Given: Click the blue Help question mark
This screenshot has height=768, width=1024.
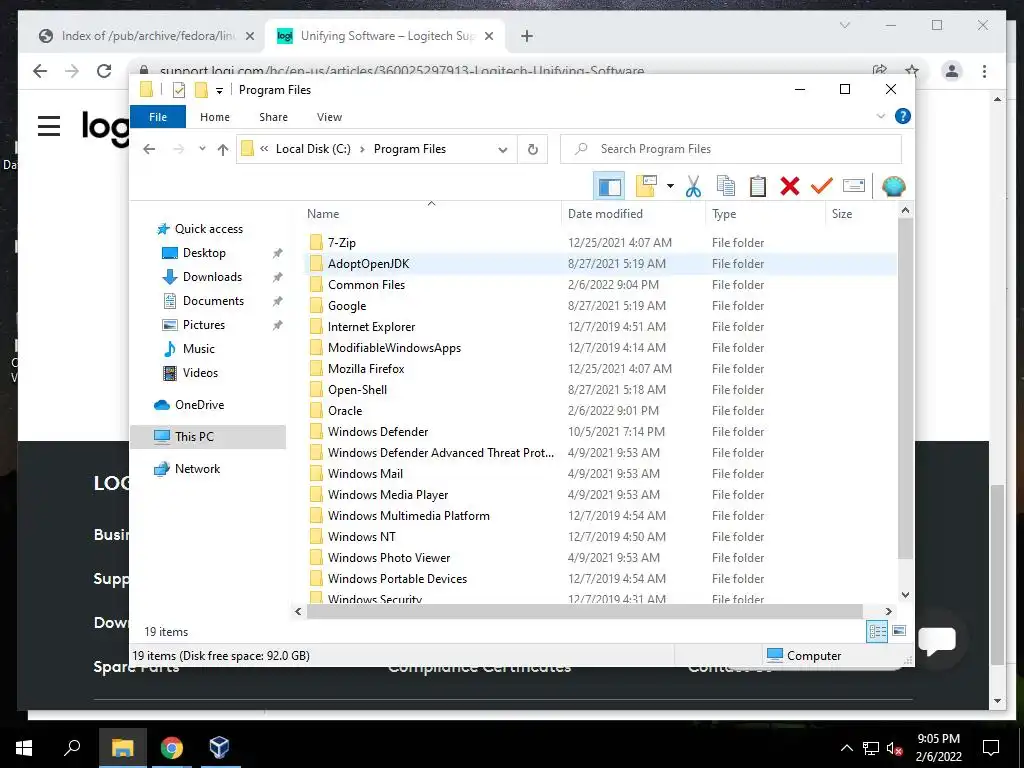Looking at the screenshot, I should (903, 116).
